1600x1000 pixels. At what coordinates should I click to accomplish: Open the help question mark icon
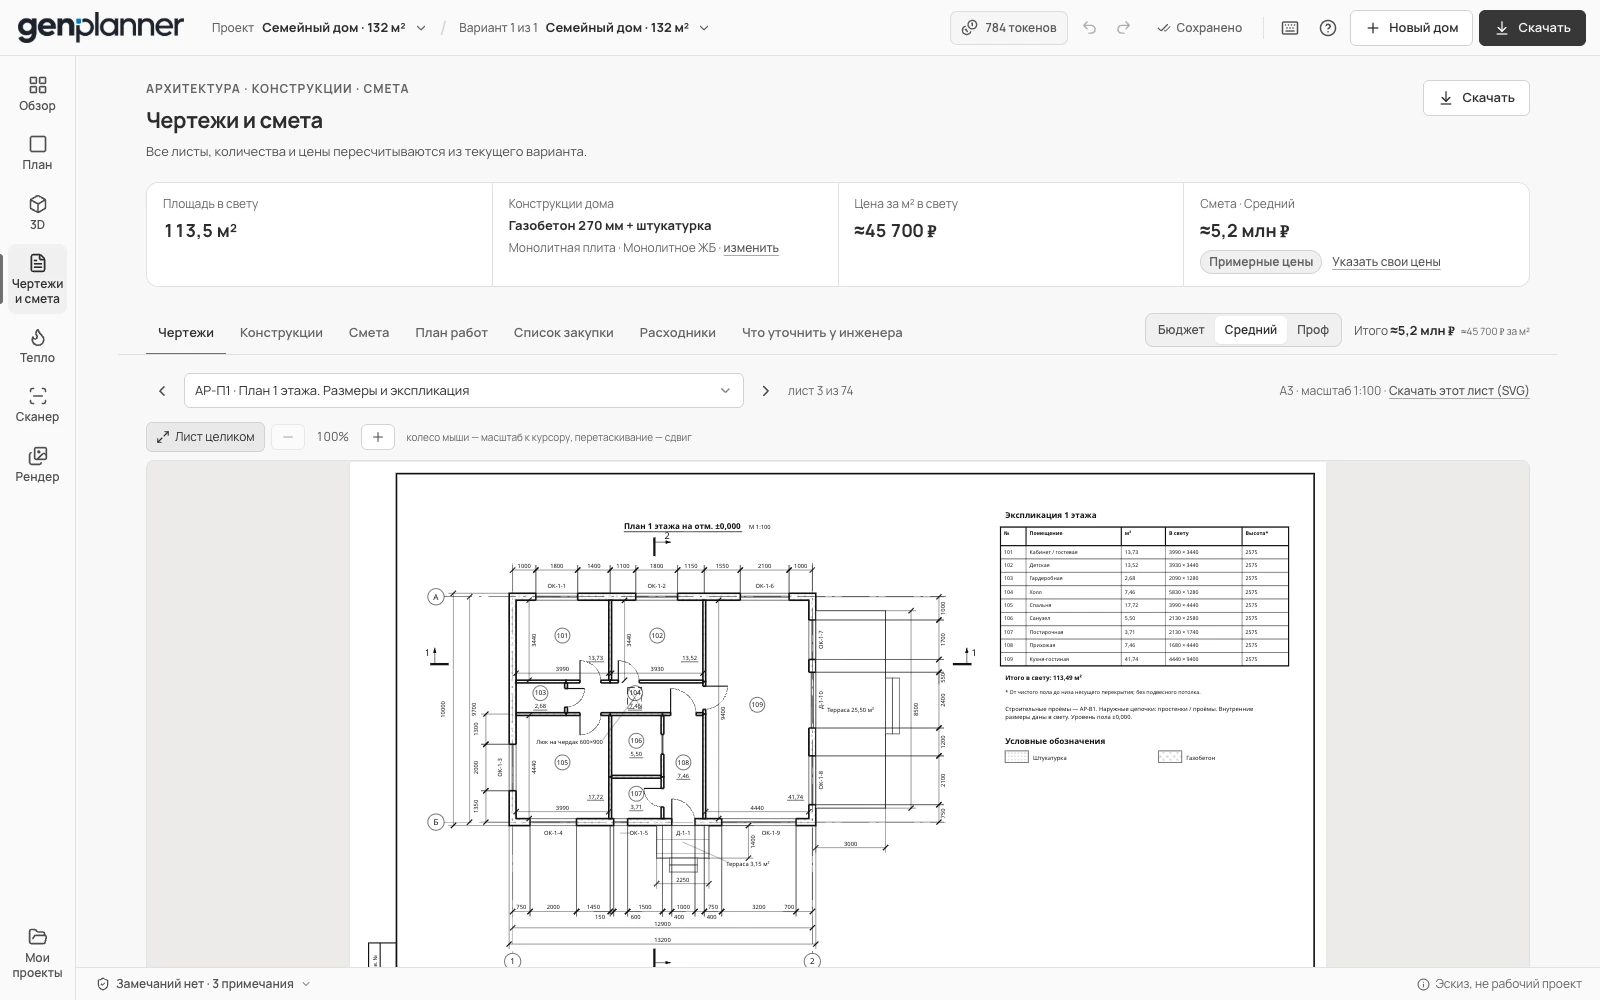point(1328,28)
